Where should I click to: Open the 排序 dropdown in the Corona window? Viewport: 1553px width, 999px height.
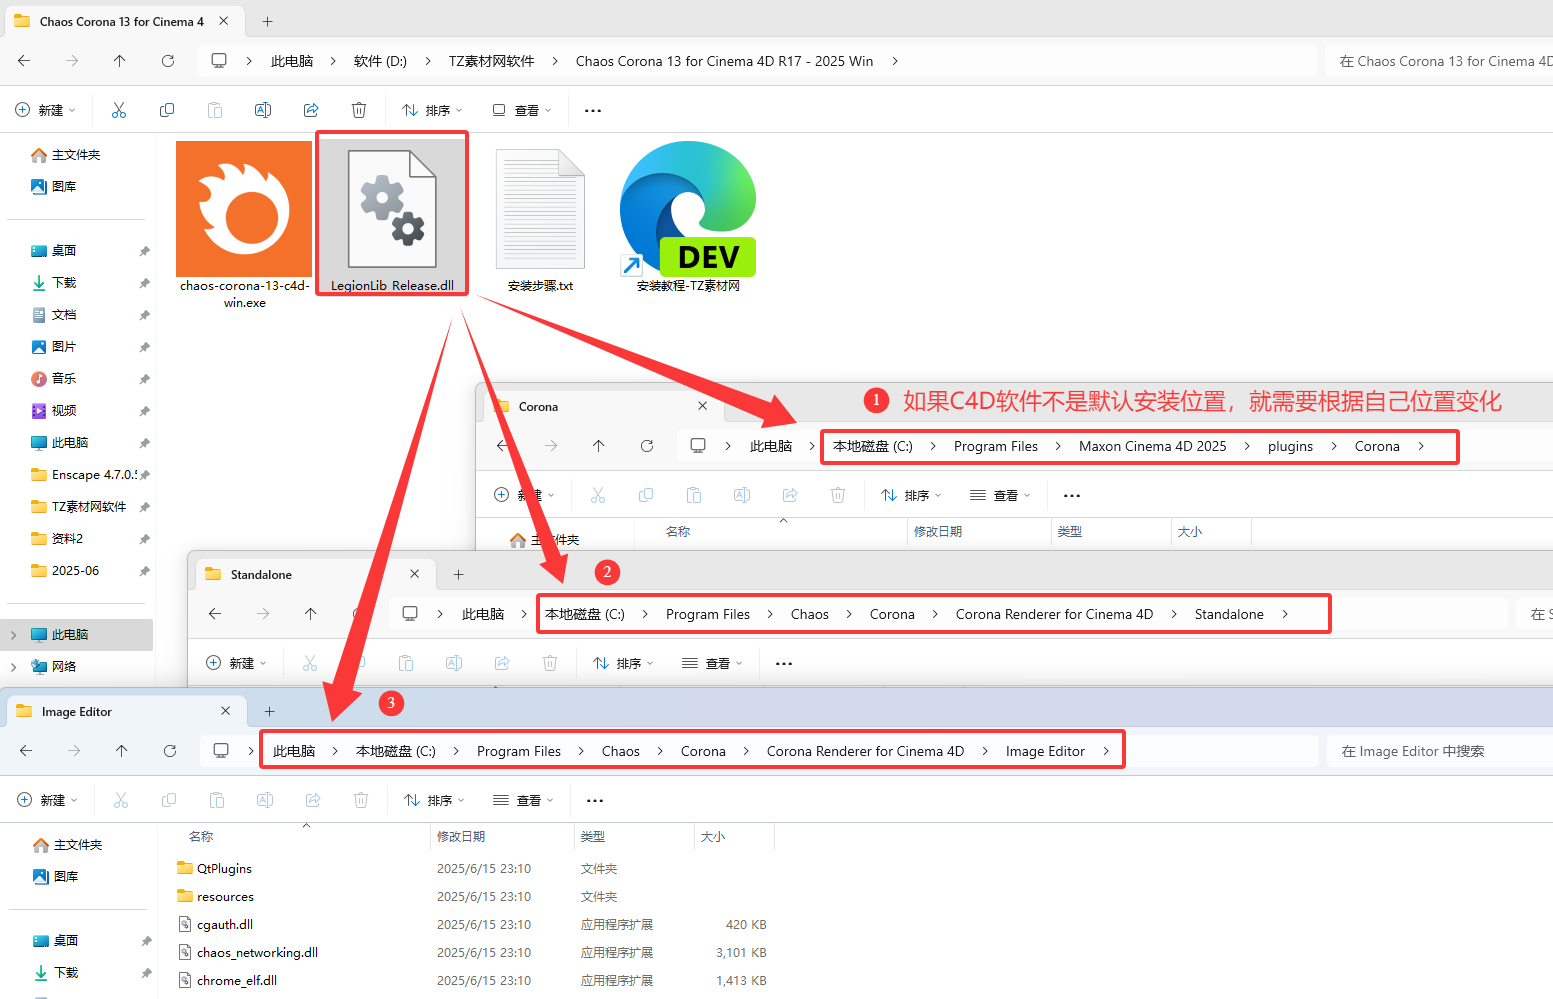(x=911, y=495)
